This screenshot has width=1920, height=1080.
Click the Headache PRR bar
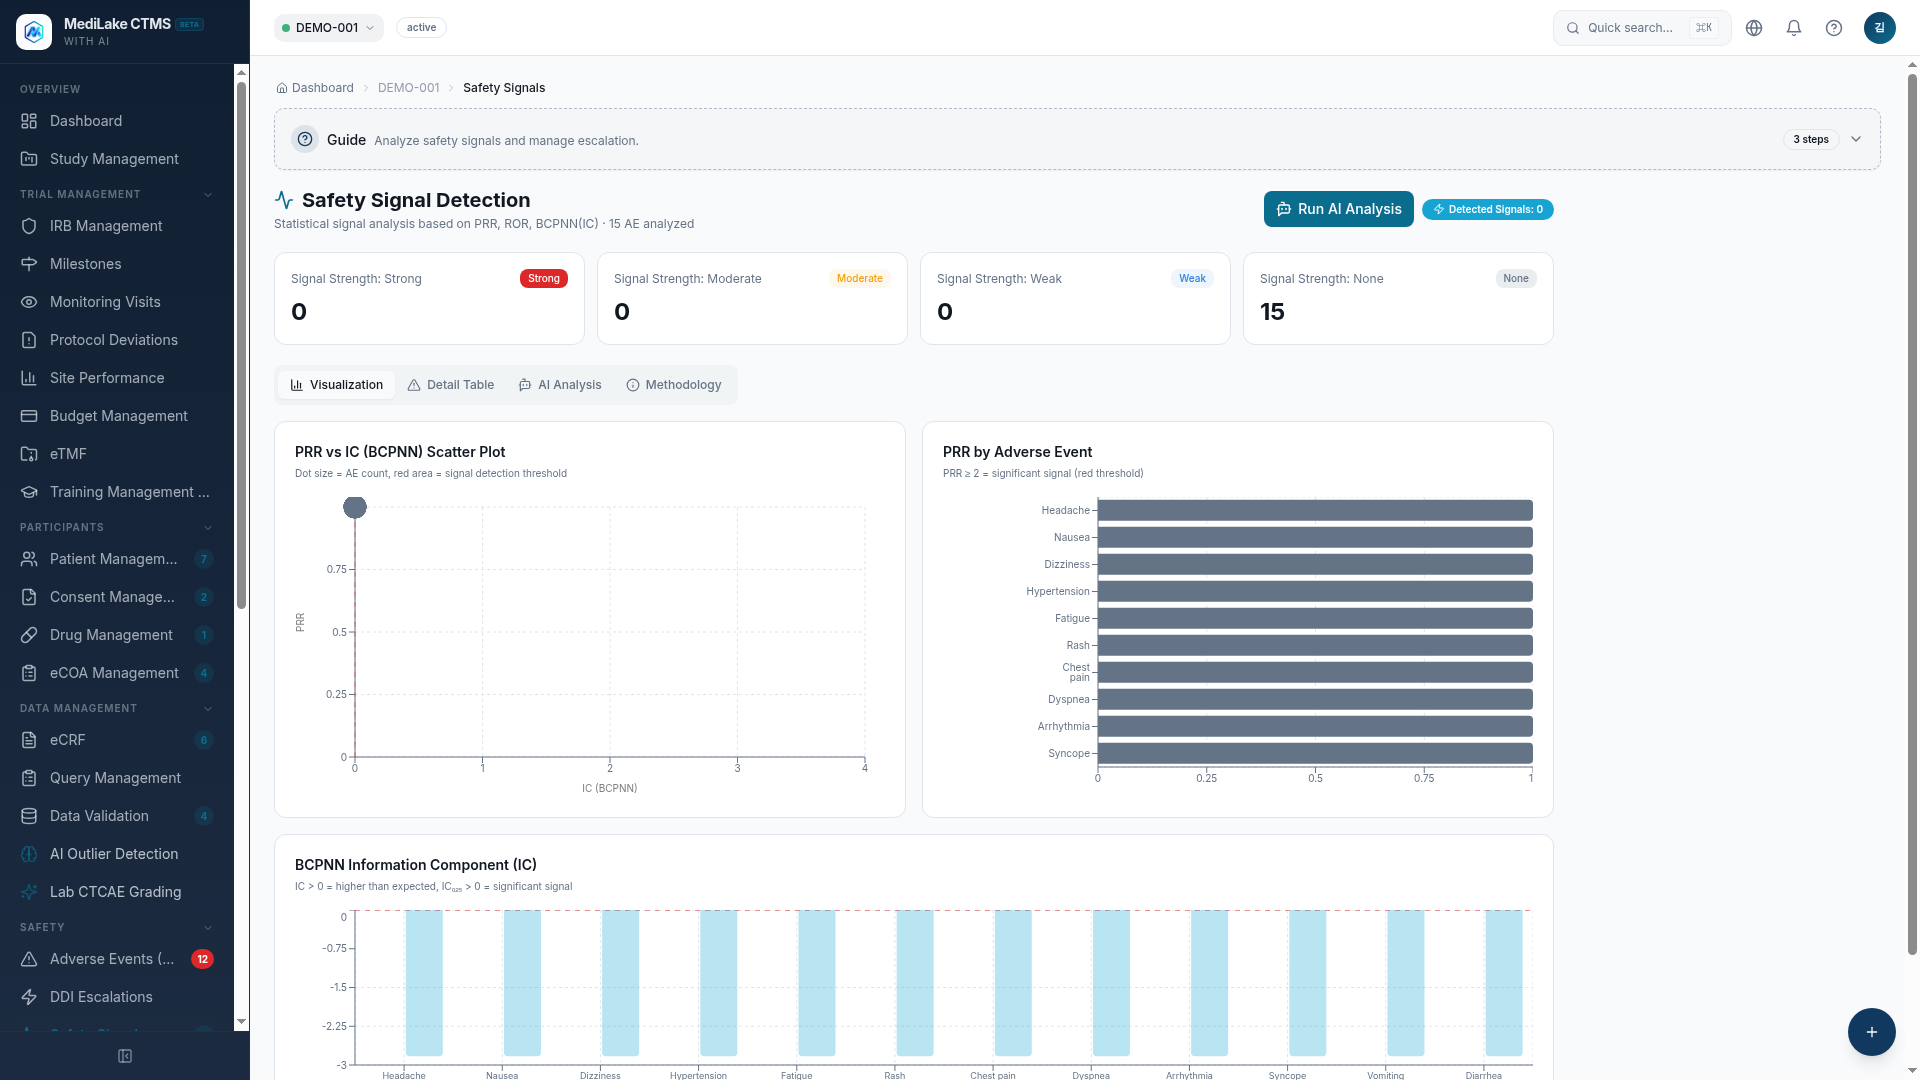1315,510
